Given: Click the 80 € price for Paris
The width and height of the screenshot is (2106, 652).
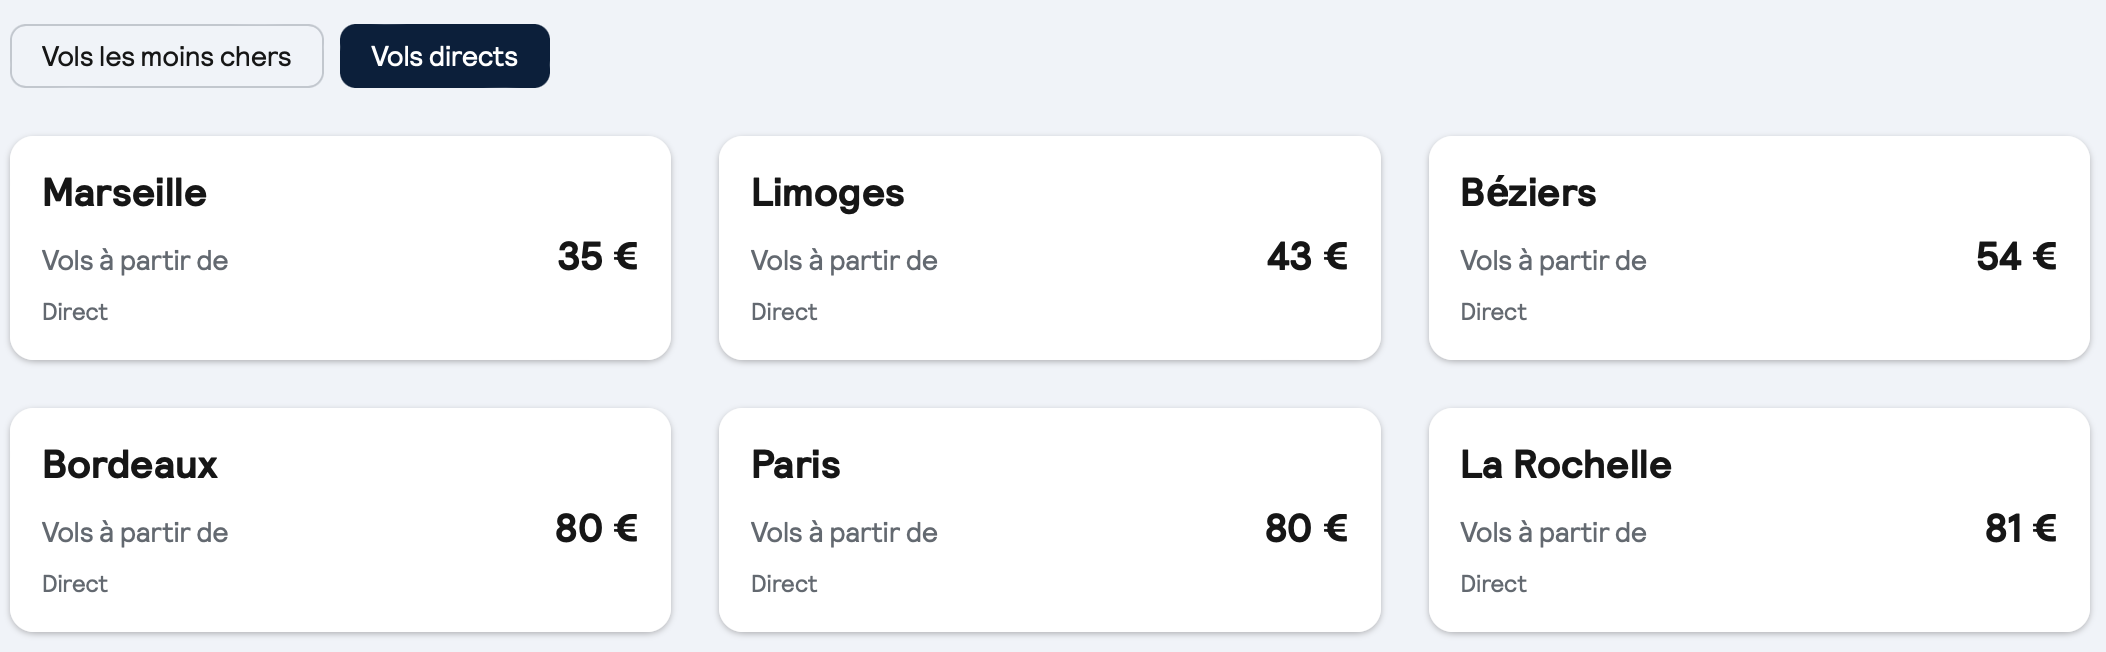Looking at the screenshot, I should tap(1306, 529).
